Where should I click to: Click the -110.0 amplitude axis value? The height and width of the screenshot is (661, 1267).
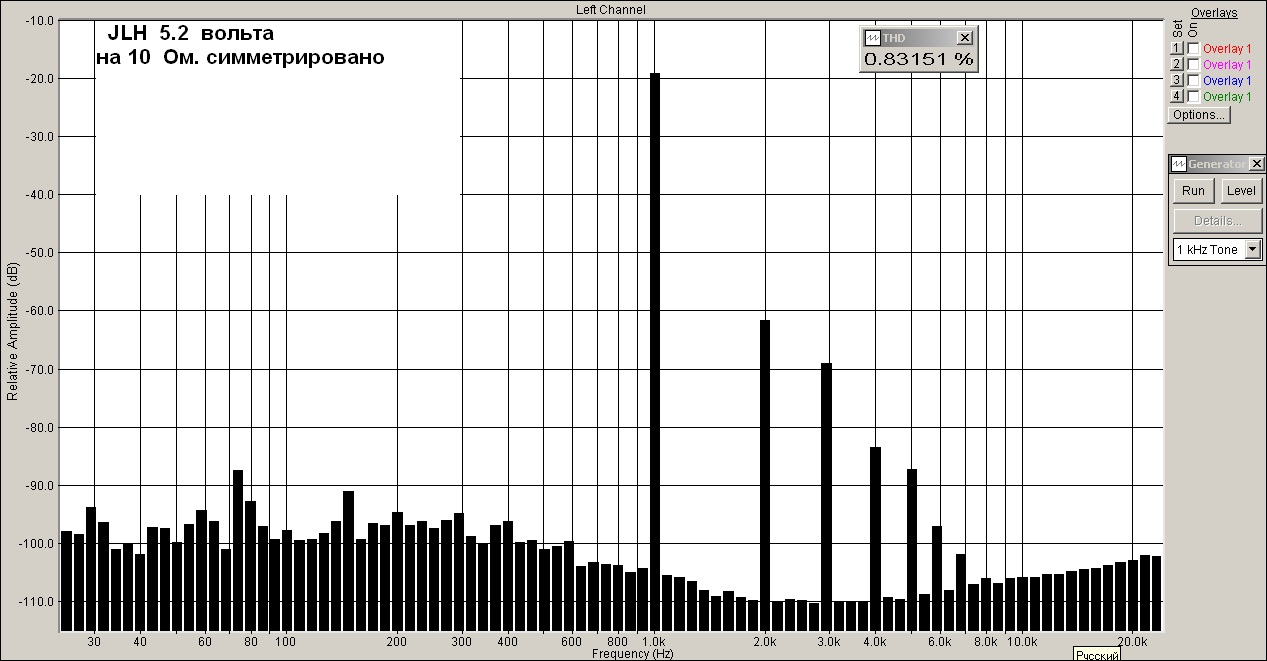37,601
